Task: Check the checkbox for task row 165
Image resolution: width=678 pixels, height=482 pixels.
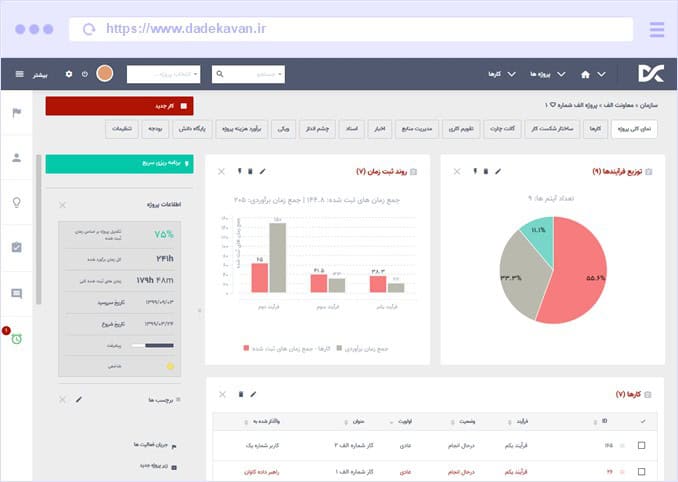Action: [641, 445]
